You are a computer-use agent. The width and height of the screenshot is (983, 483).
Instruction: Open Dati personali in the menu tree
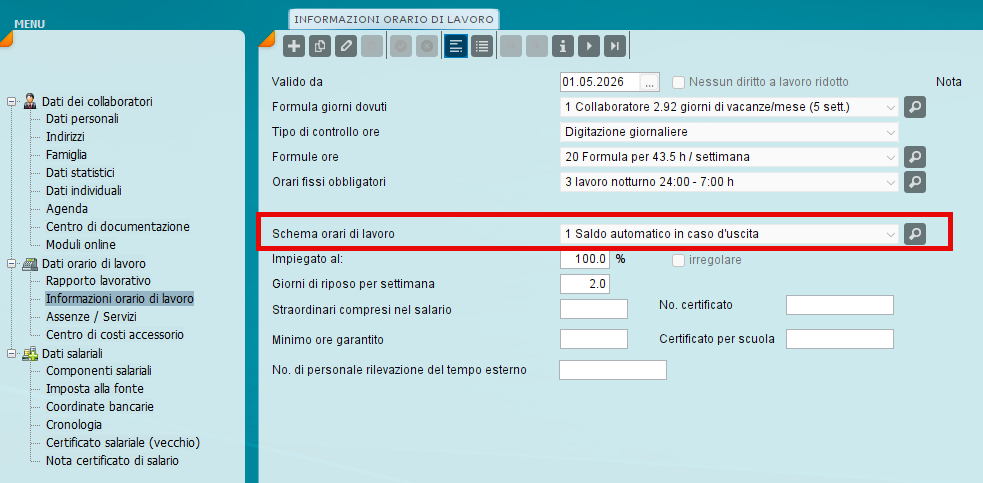(x=82, y=119)
